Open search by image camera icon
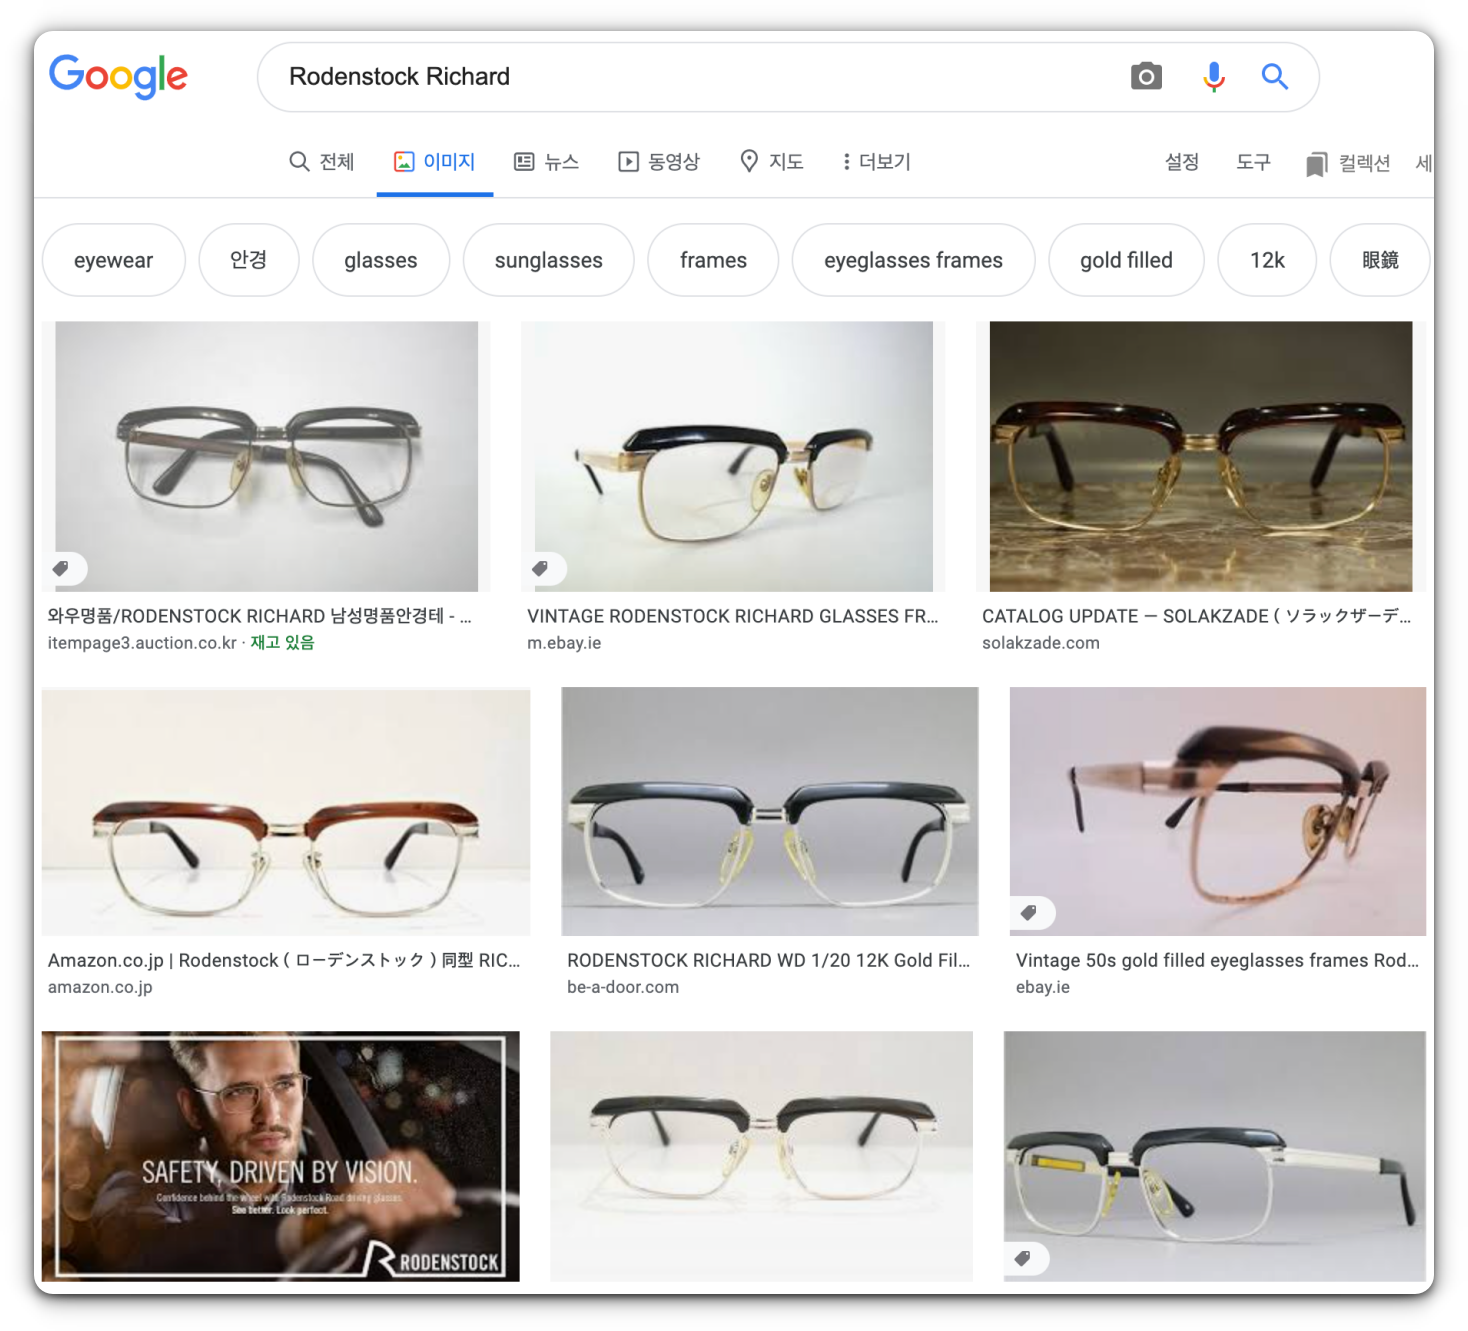This screenshot has width=1468, height=1331. (1146, 76)
